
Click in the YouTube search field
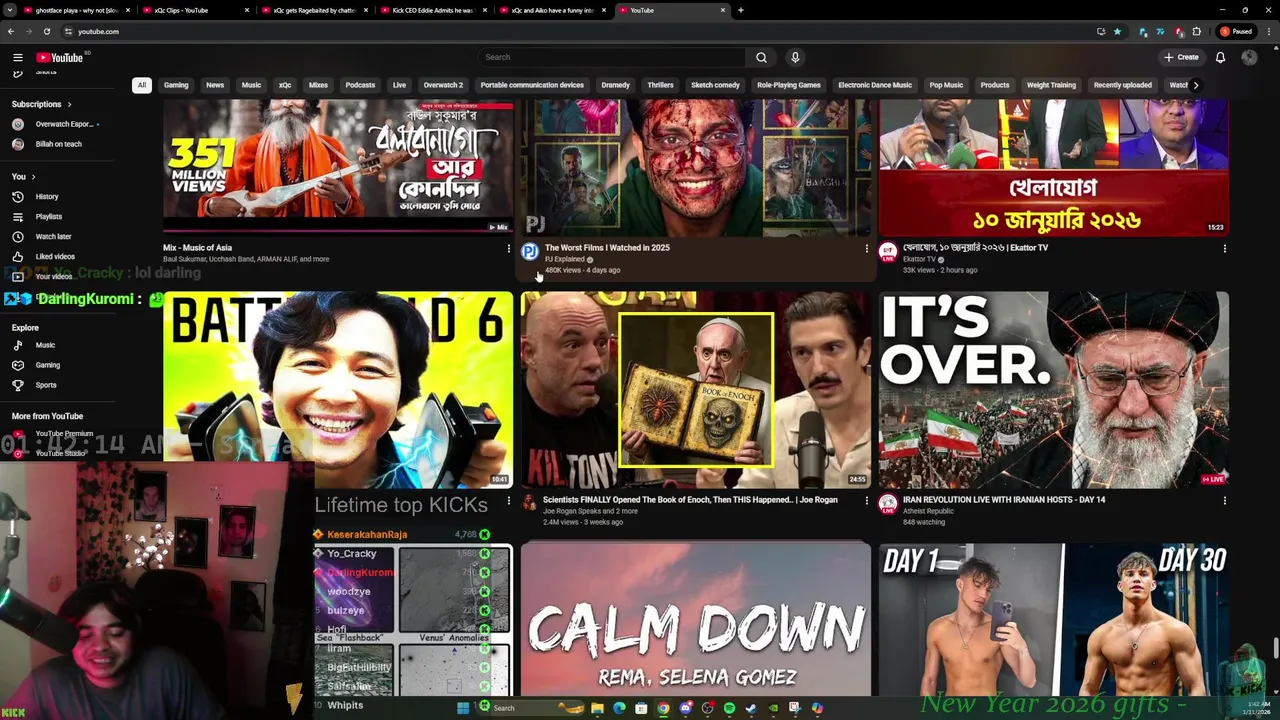(612, 57)
